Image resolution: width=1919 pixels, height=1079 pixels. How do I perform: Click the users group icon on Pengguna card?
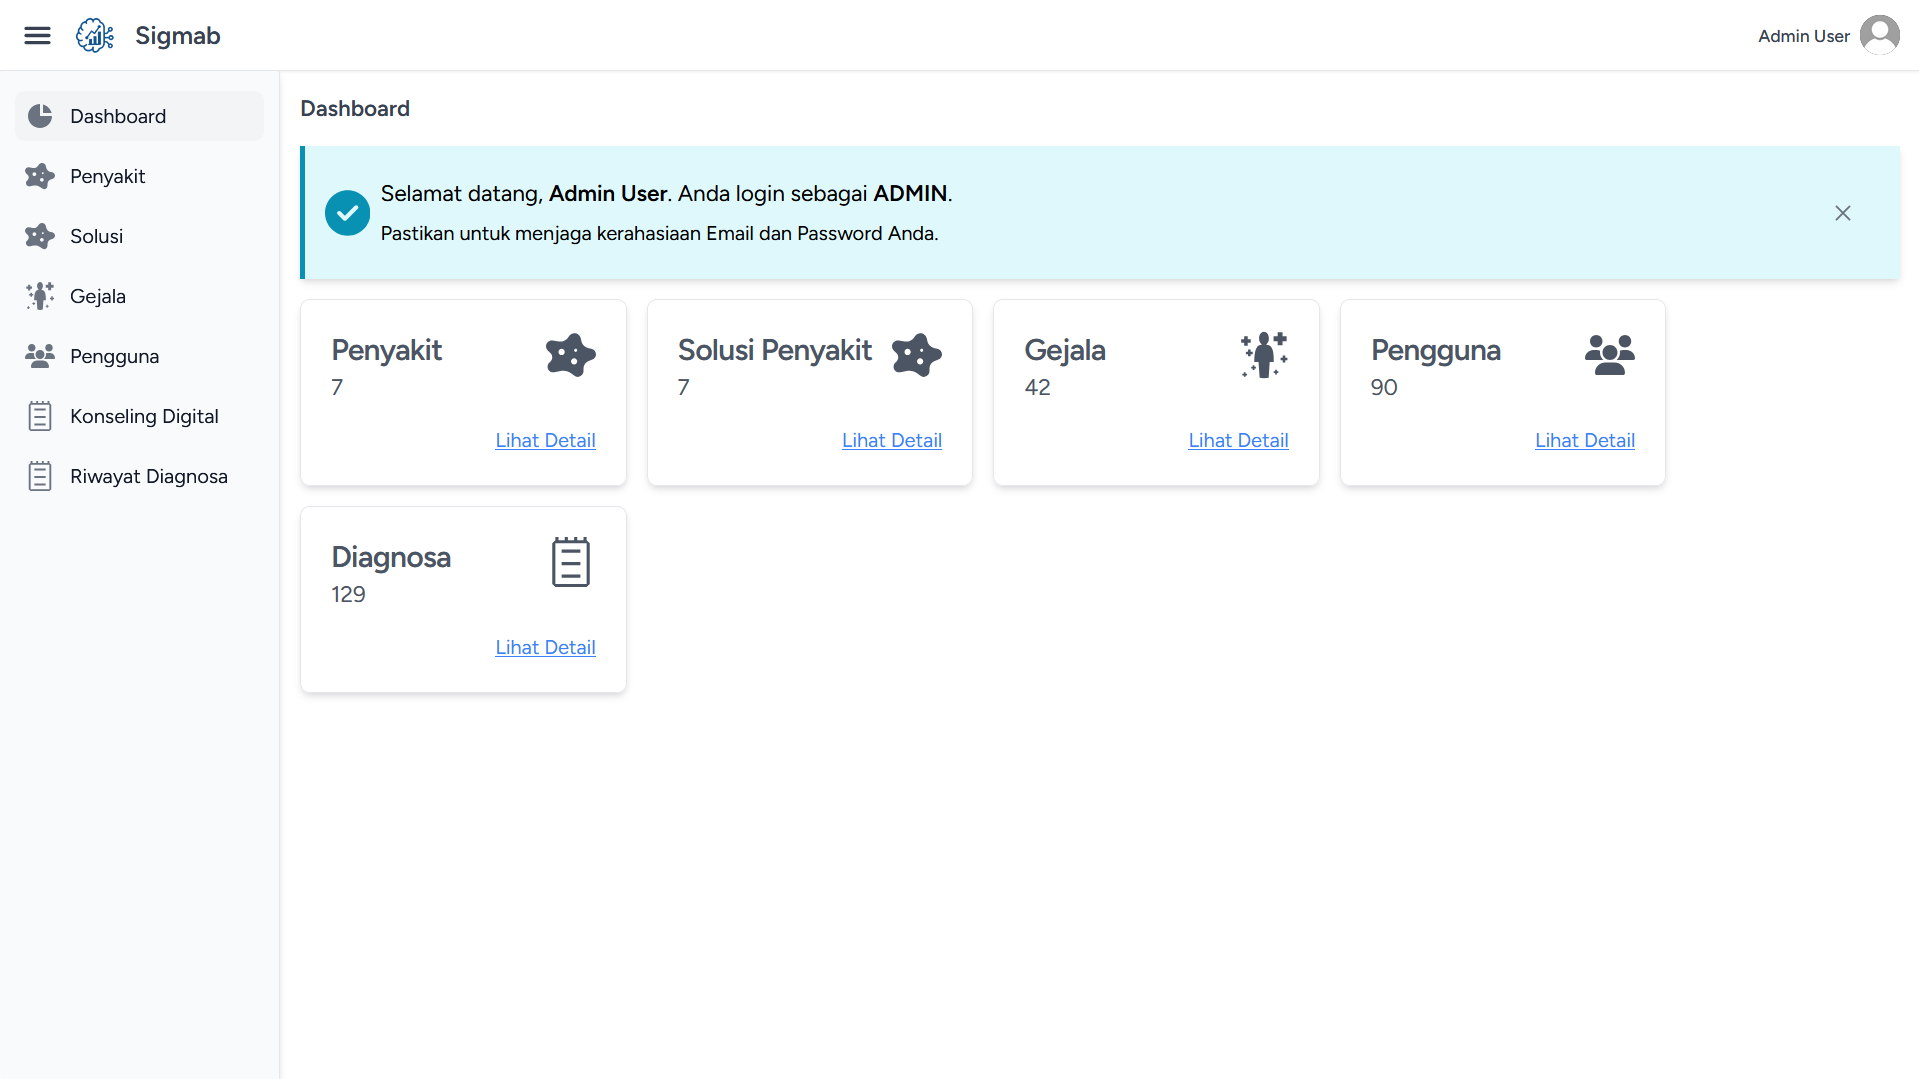(1609, 355)
